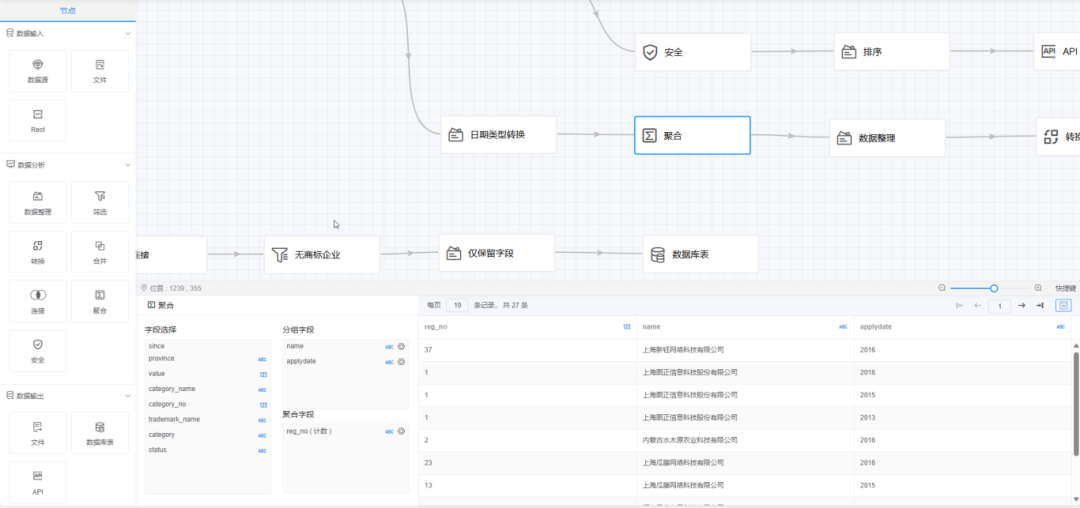
Task: Select the 数据库表 node on the canvas
Action: pyautogui.click(x=701, y=254)
